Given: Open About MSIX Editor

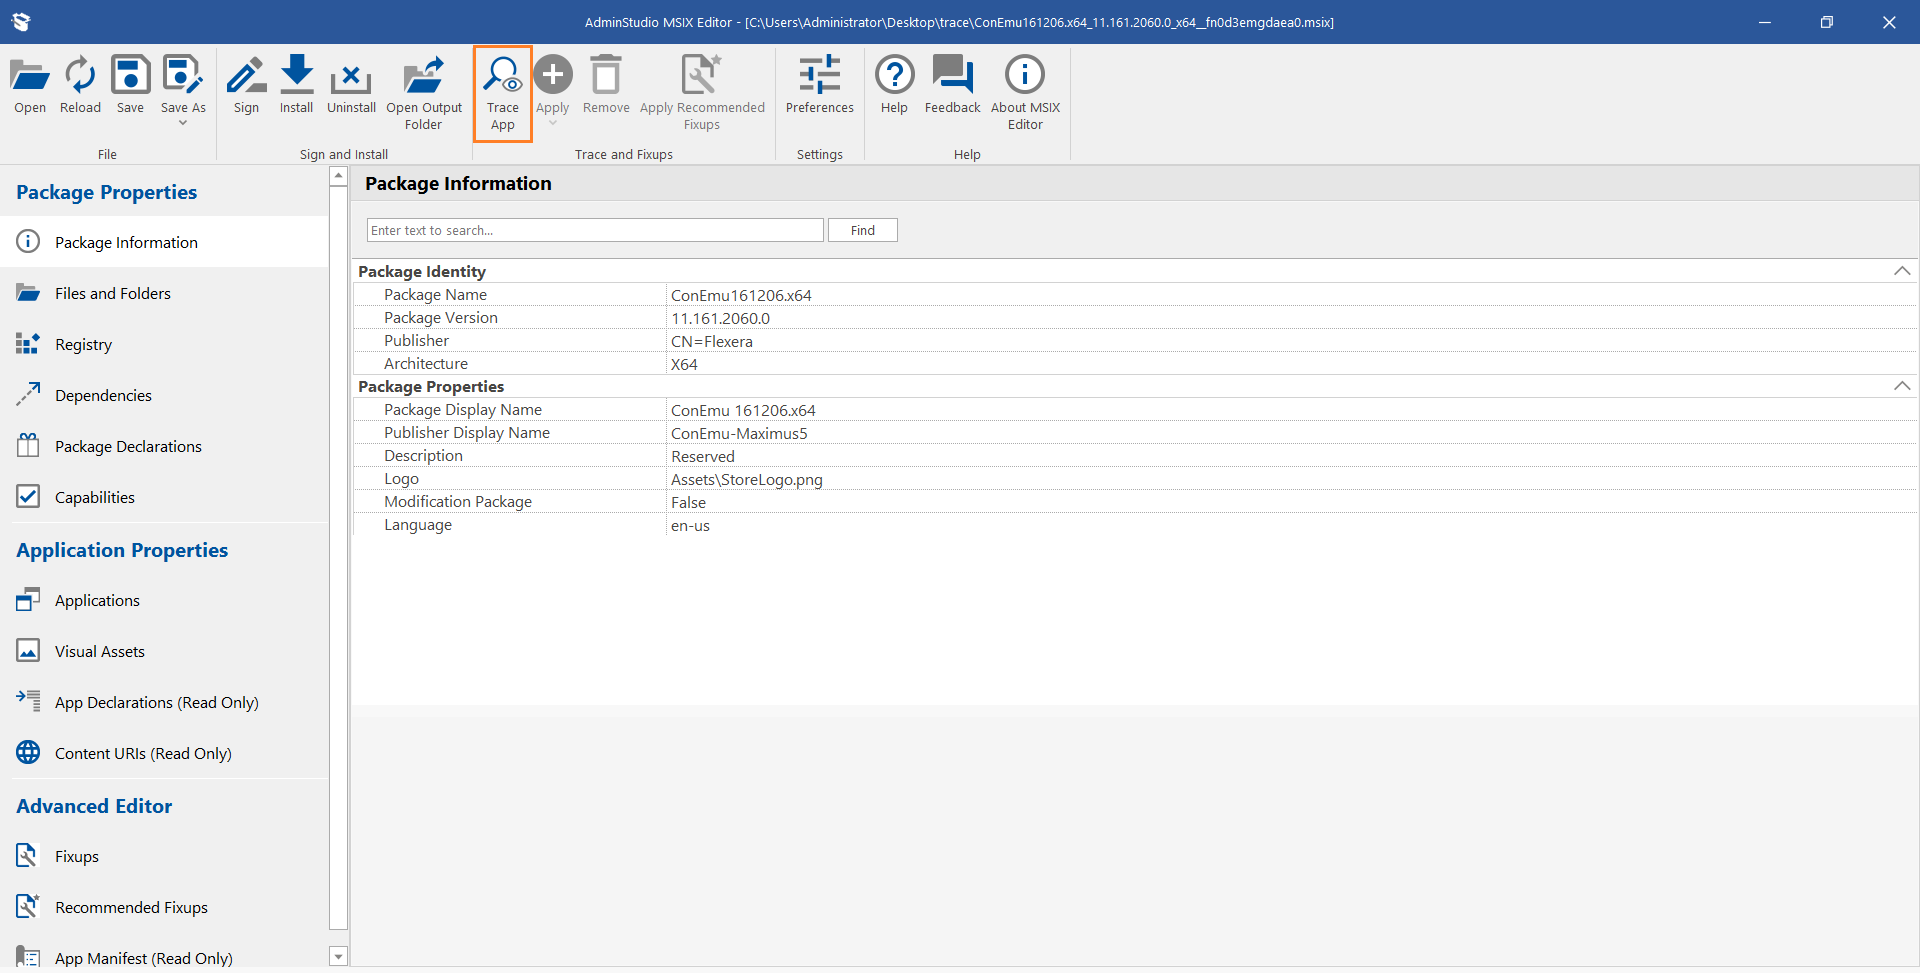Looking at the screenshot, I should (x=1025, y=93).
